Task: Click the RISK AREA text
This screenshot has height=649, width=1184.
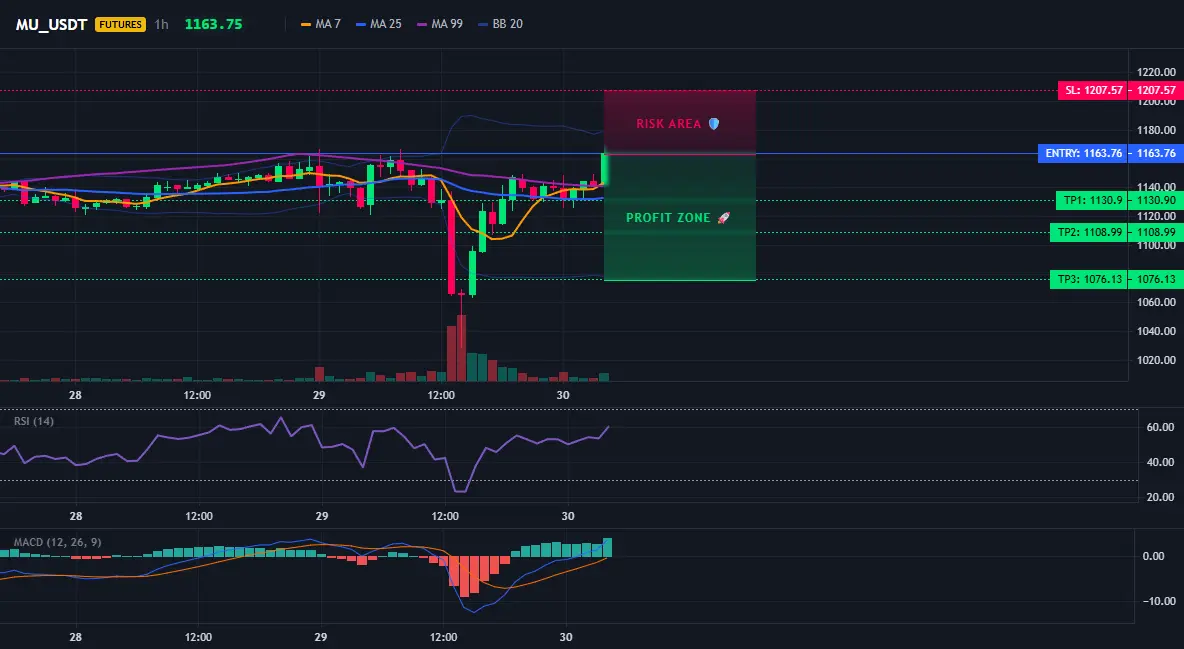Action: click(x=668, y=124)
